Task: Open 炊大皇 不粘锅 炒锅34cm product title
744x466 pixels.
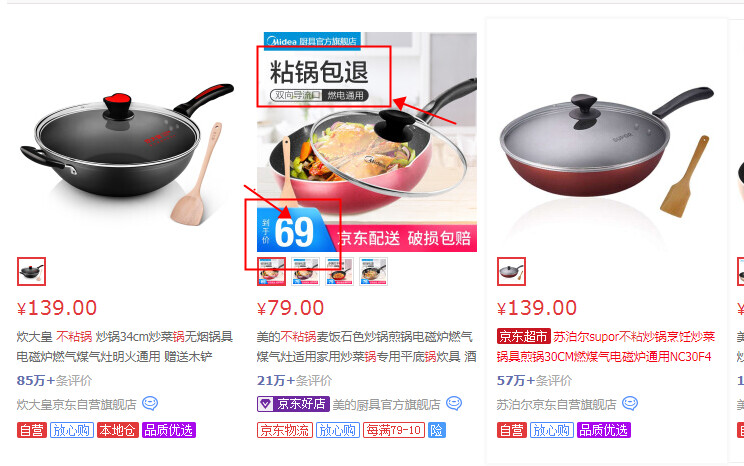Action: (124, 346)
